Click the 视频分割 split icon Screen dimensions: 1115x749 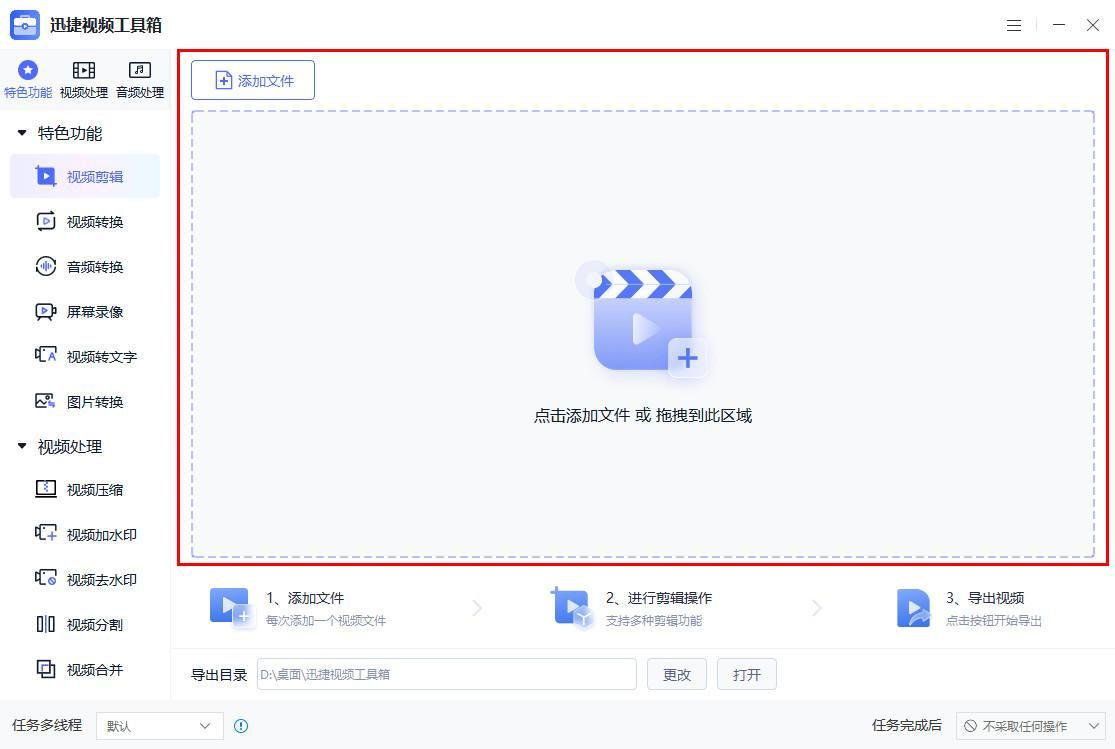click(46, 624)
